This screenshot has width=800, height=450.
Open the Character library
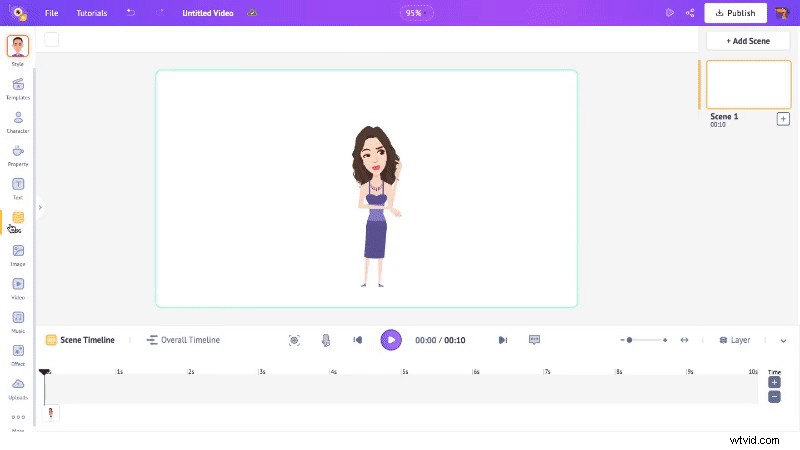pos(18,122)
